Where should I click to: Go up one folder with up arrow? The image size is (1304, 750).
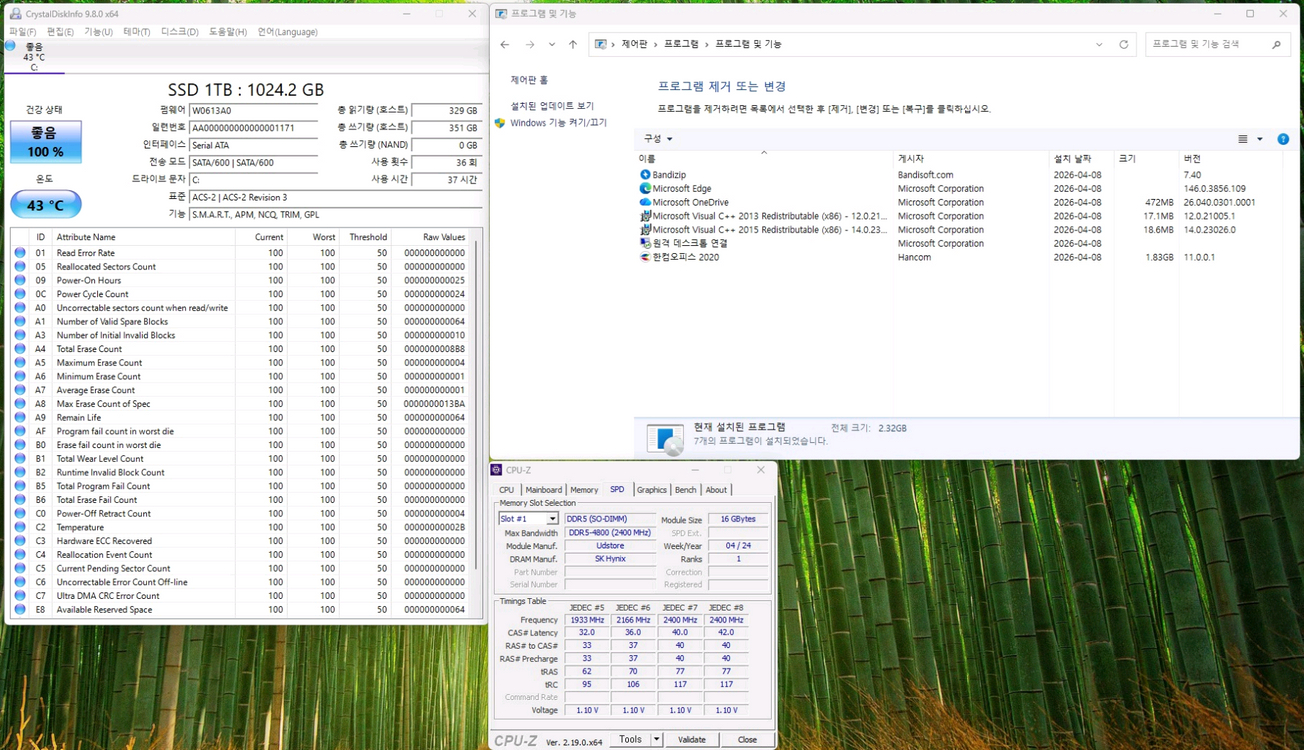coord(573,45)
